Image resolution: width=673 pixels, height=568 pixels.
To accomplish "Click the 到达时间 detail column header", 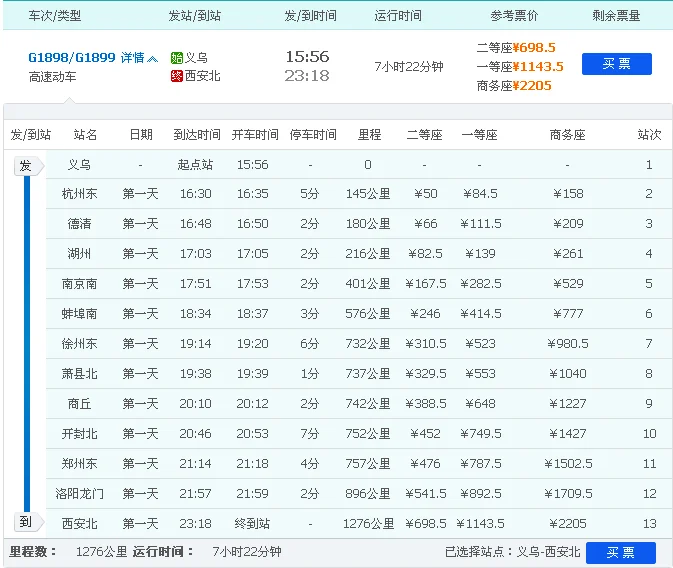I will 197,135.
